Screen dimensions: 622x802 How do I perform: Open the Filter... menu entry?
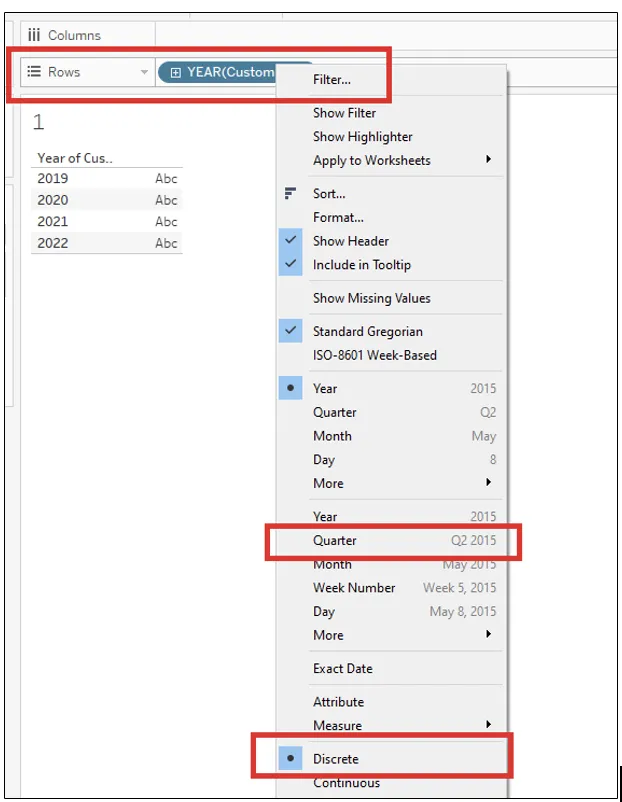(332, 79)
